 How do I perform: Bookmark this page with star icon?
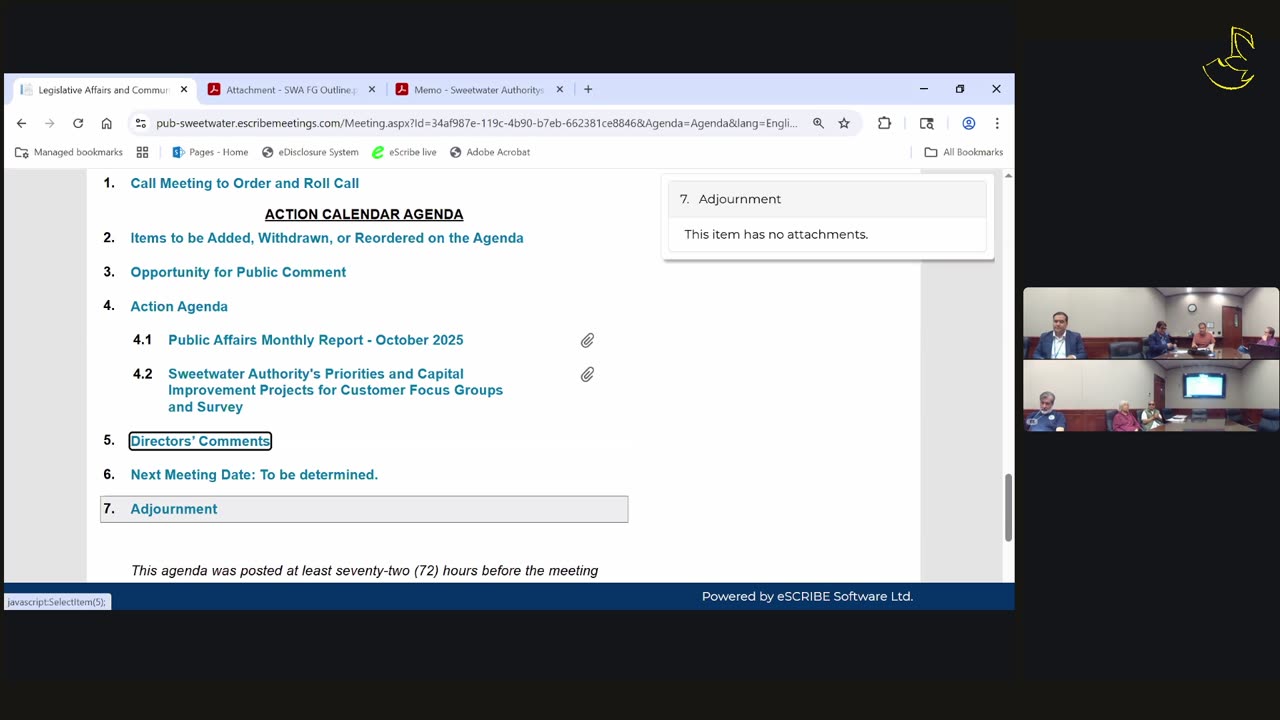(844, 123)
